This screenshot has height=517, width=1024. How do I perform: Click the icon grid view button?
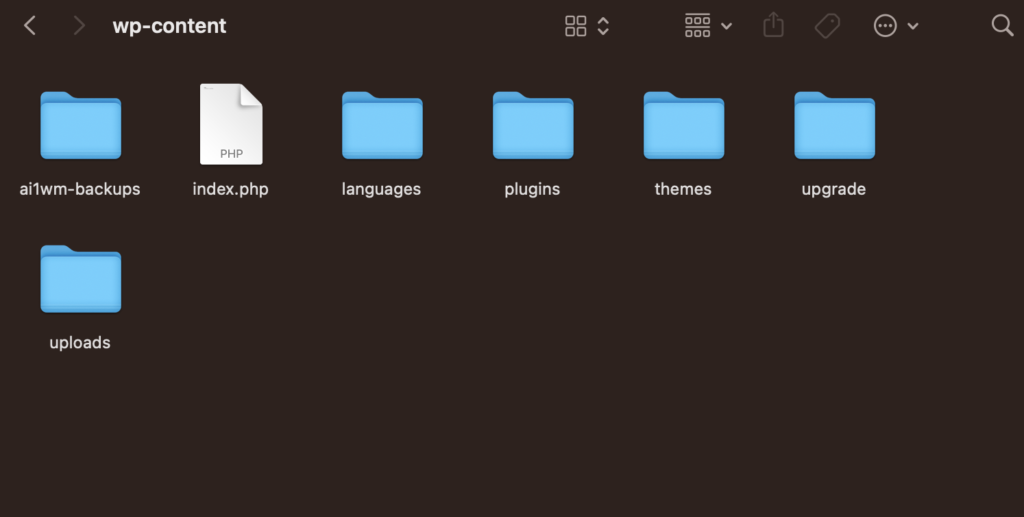[576, 26]
